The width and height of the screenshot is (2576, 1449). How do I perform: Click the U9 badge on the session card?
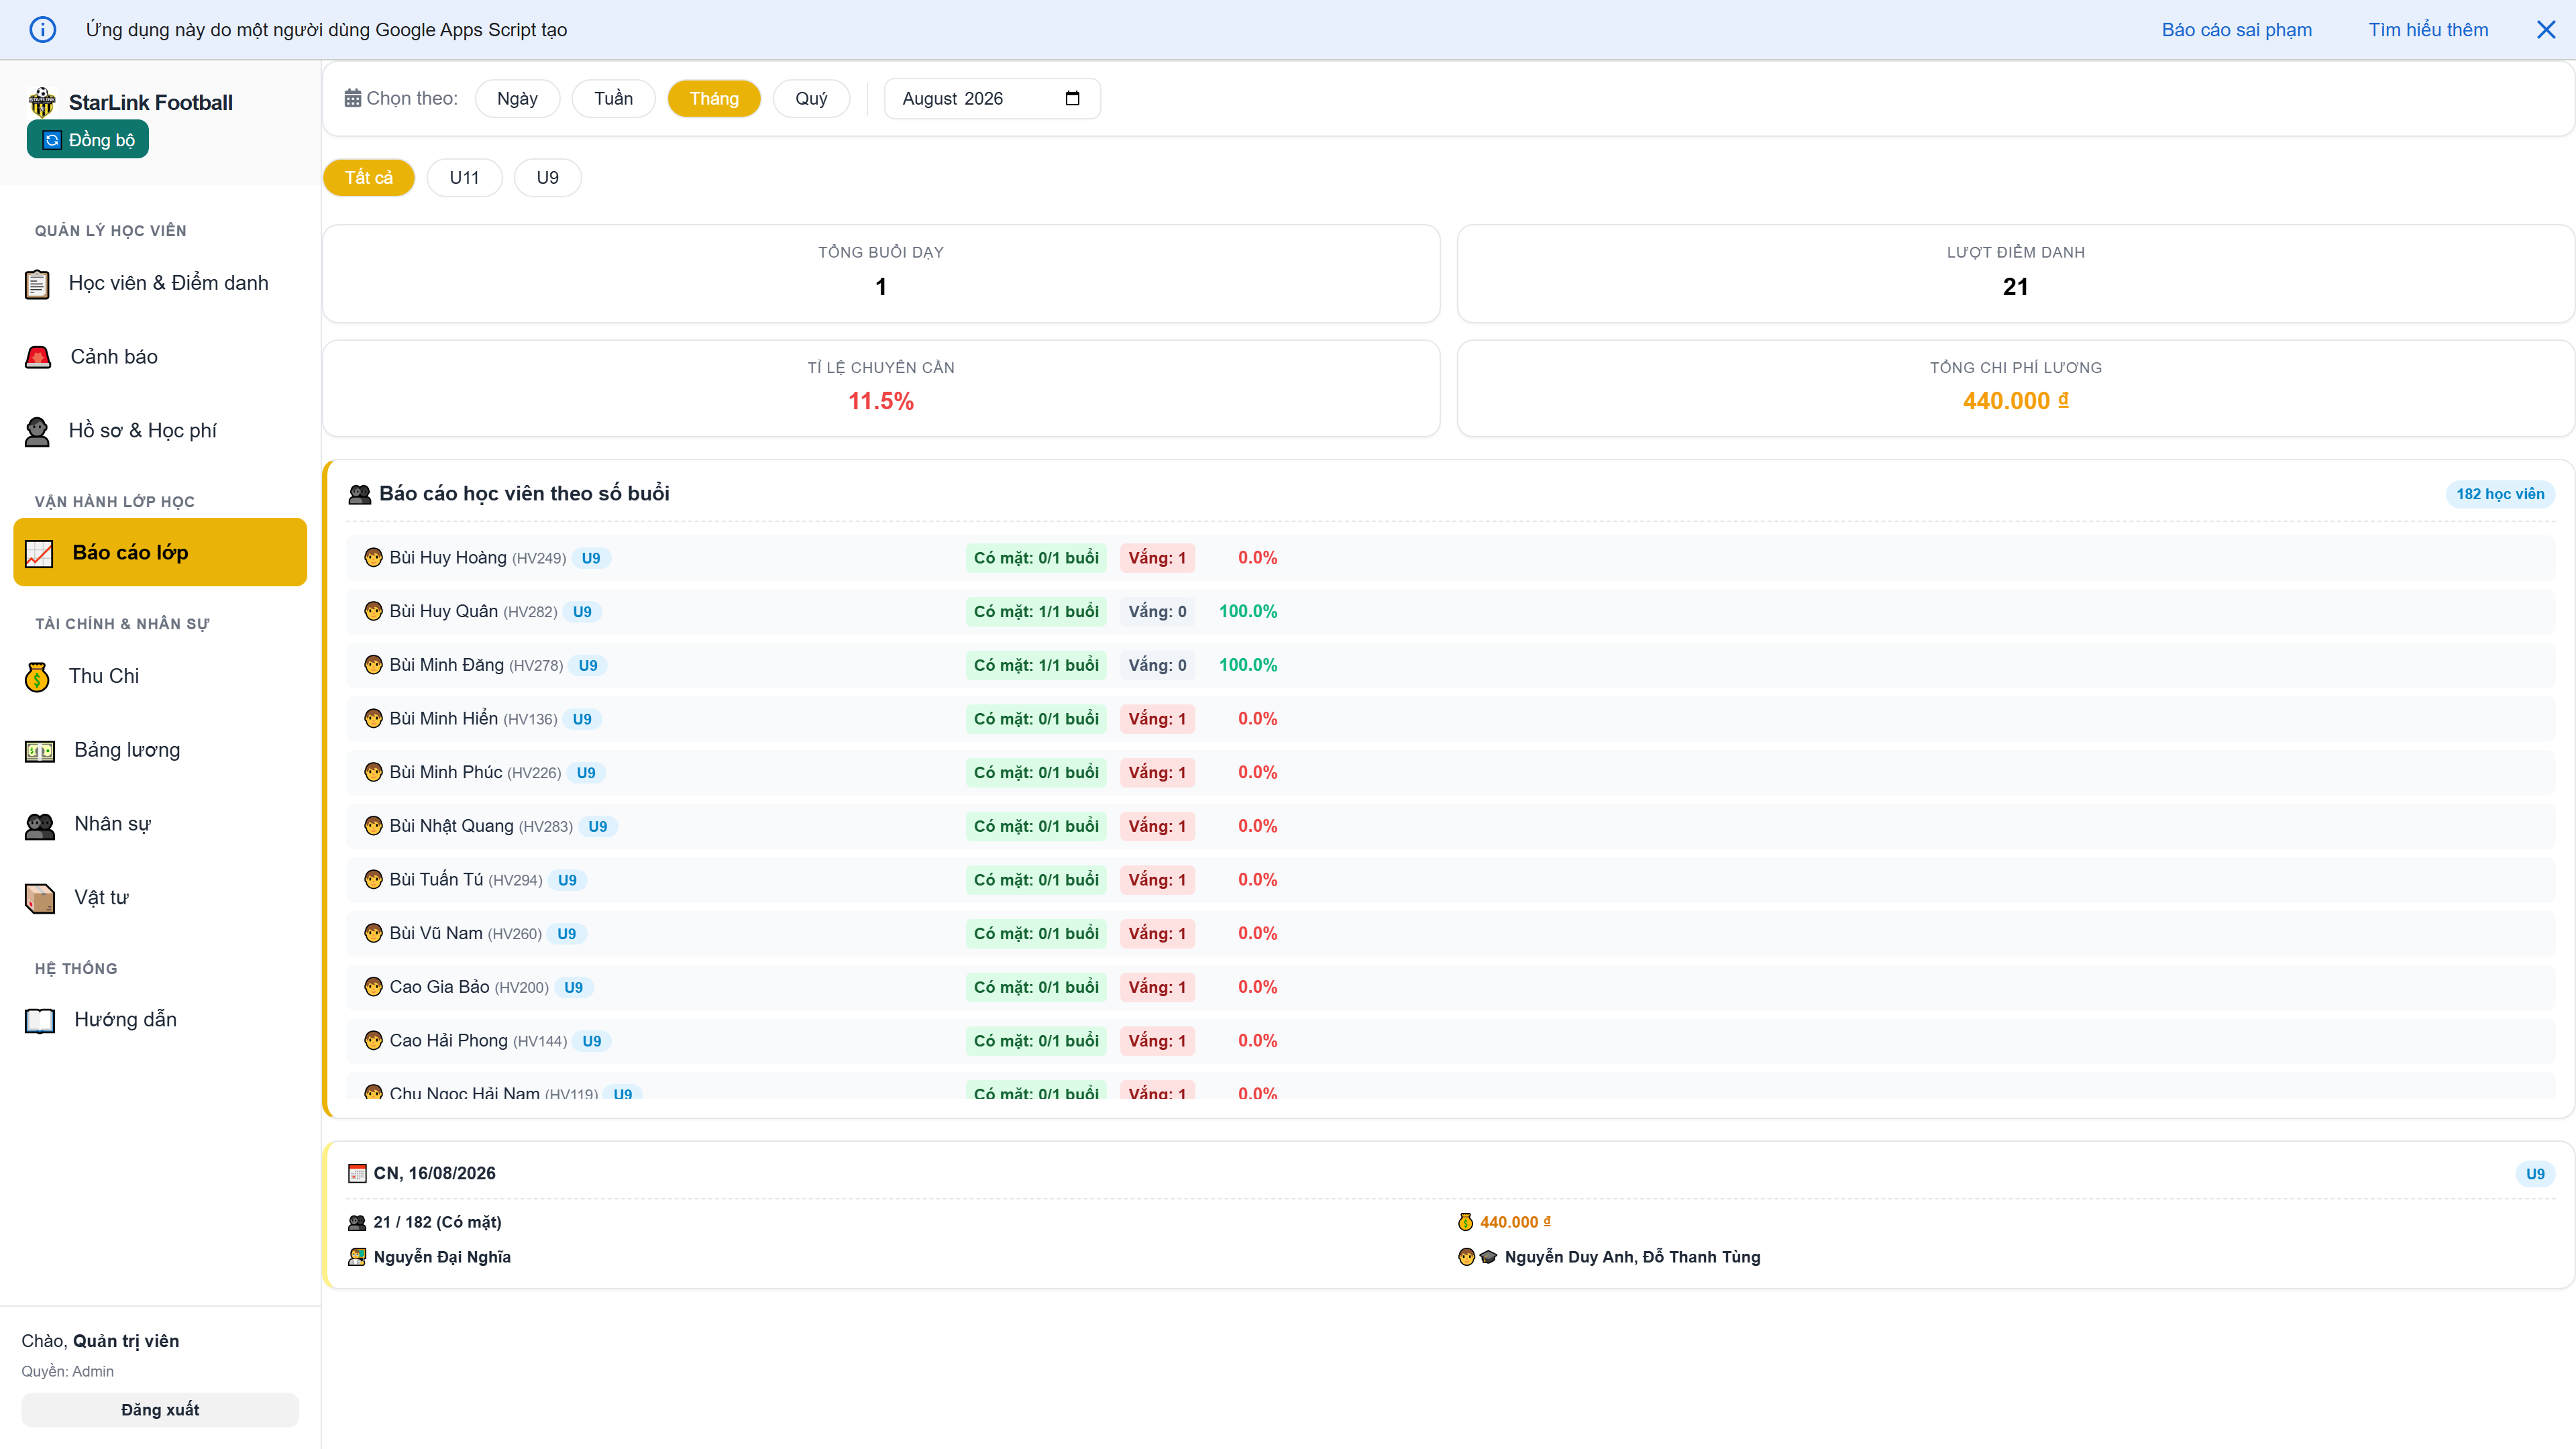tap(2535, 1174)
